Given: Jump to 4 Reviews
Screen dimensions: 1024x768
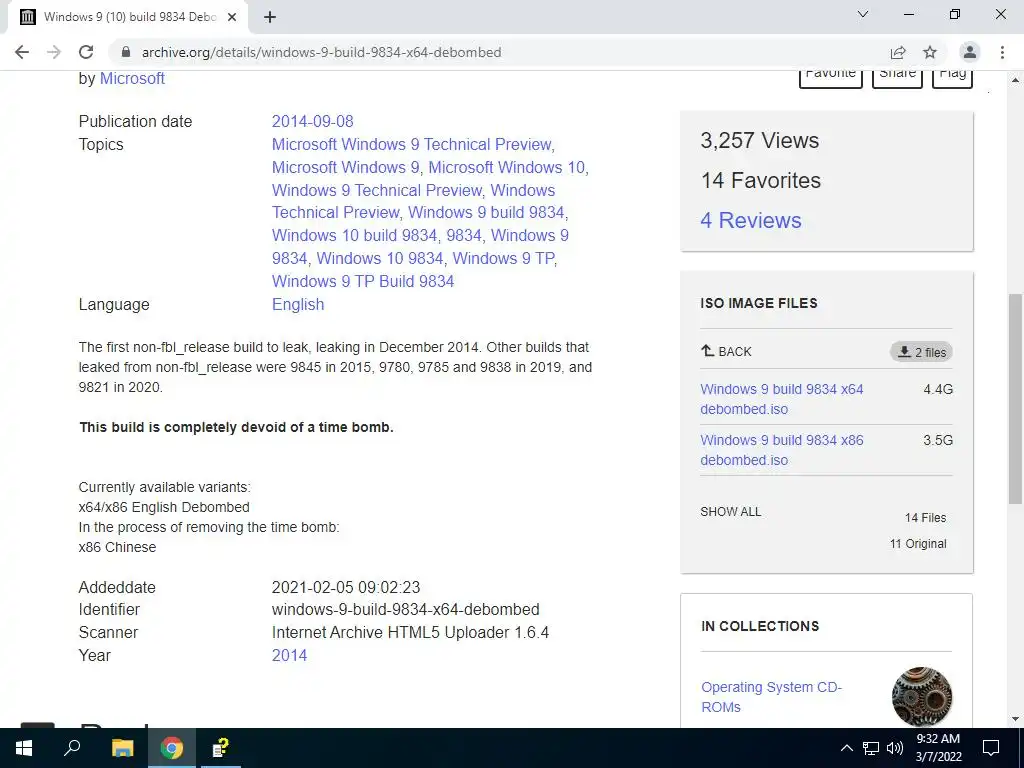Looking at the screenshot, I should (x=751, y=221).
